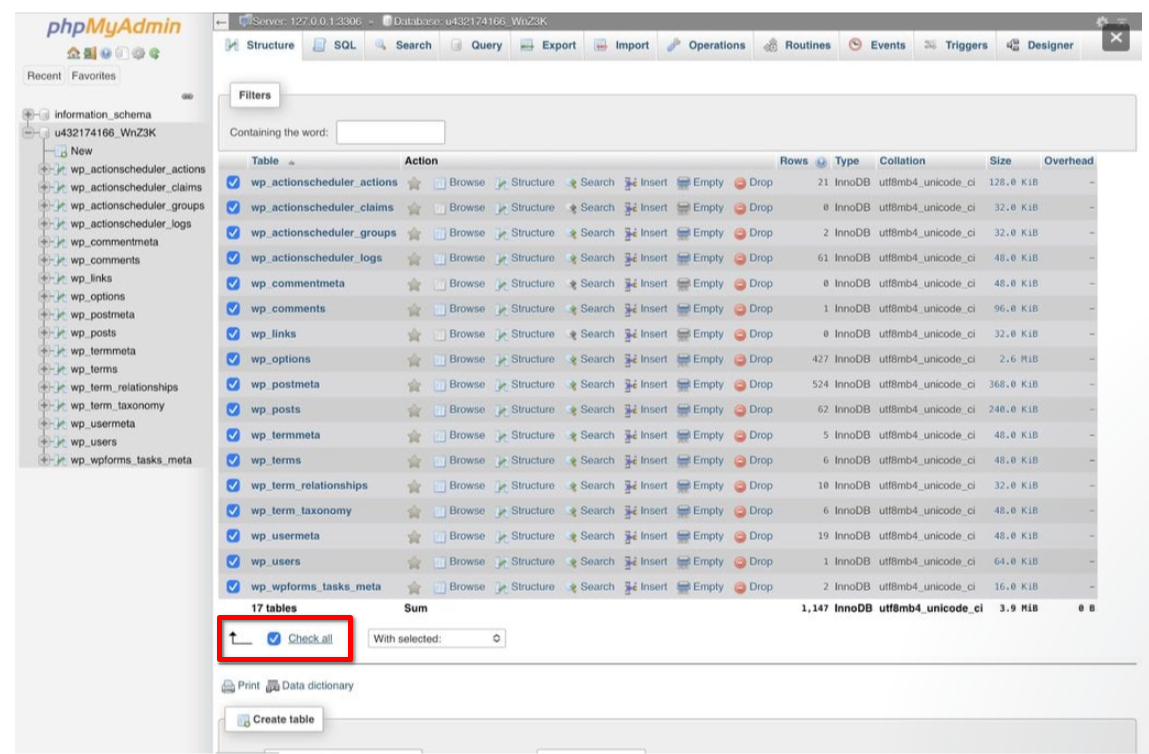Open the Import tab
The image size is (1149, 754).
point(621,45)
